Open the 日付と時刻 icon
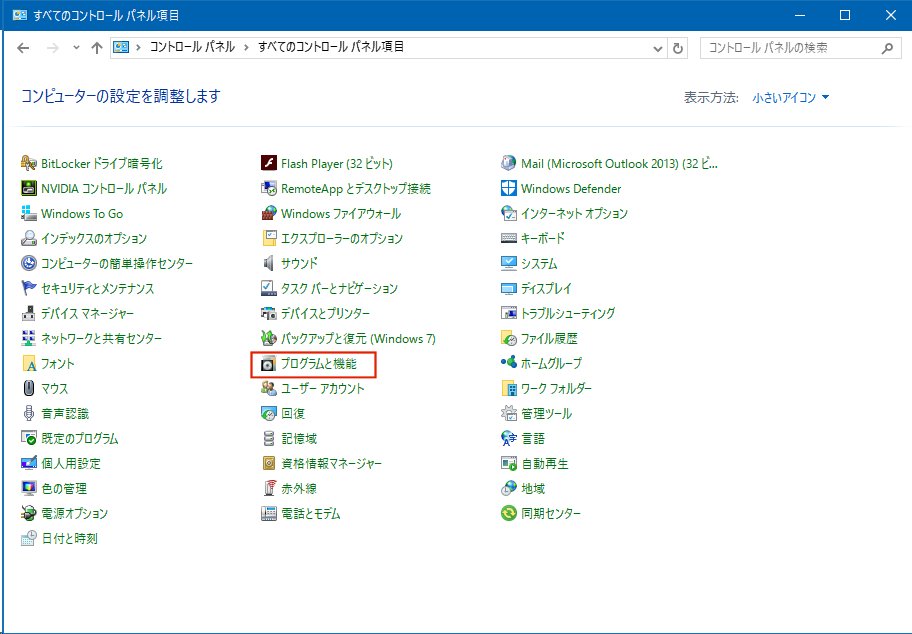This screenshot has width=912, height=634. 28,539
